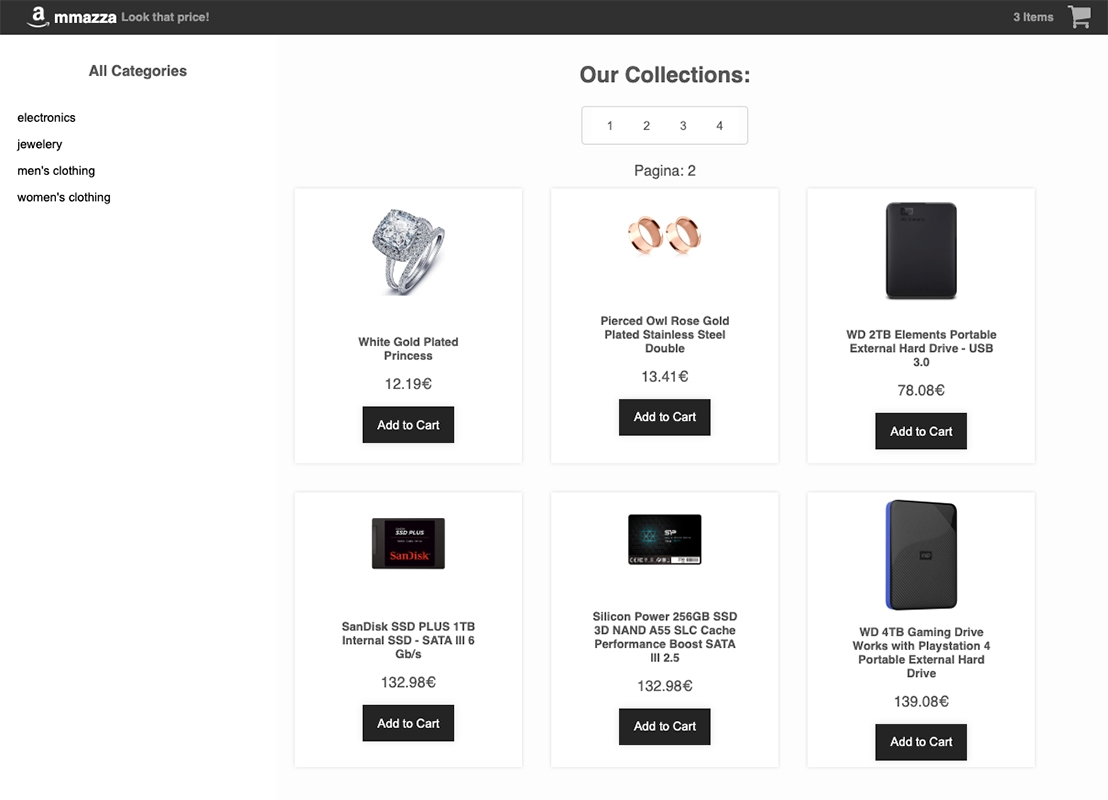
Task: Select page 4 in pagination
Action: coord(719,126)
